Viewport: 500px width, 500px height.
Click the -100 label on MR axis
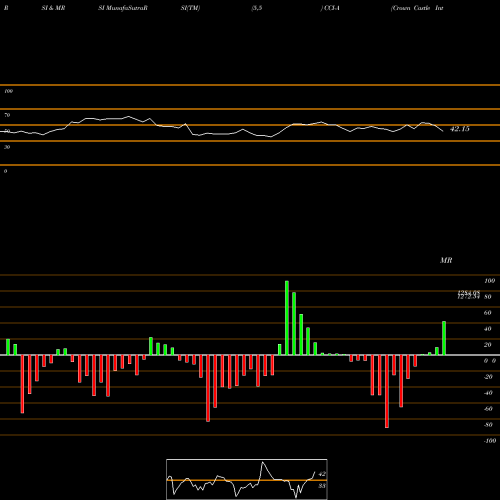point(490,441)
